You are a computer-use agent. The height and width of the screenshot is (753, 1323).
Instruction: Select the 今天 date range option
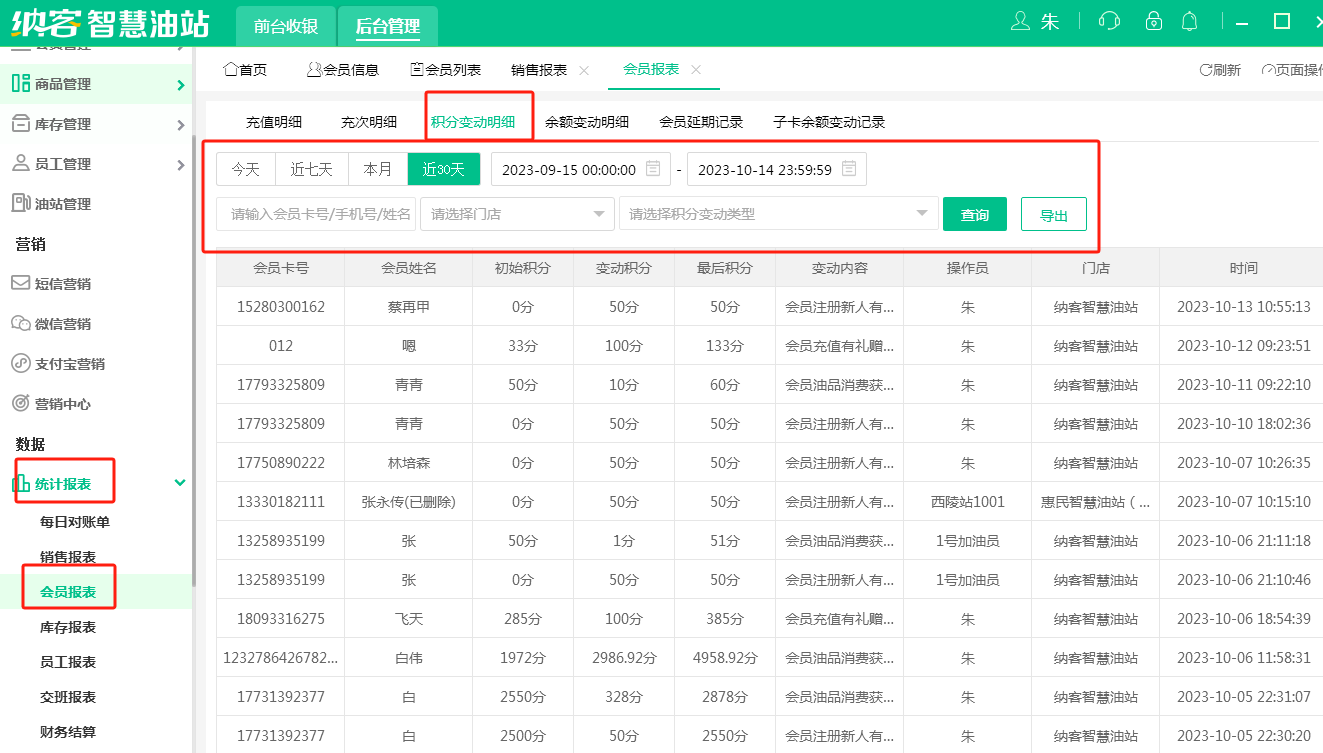click(x=246, y=169)
